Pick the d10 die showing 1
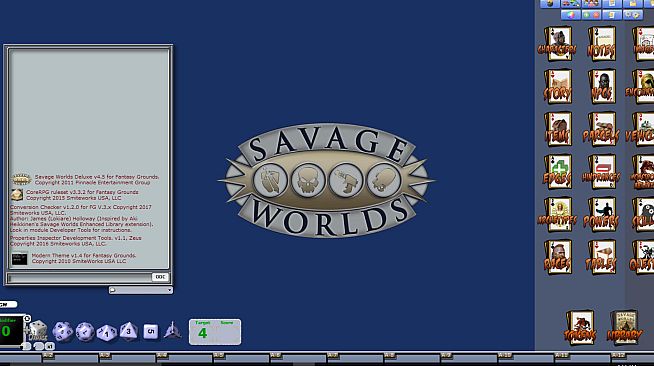654x366 pixels. pyautogui.click(x=106, y=332)
